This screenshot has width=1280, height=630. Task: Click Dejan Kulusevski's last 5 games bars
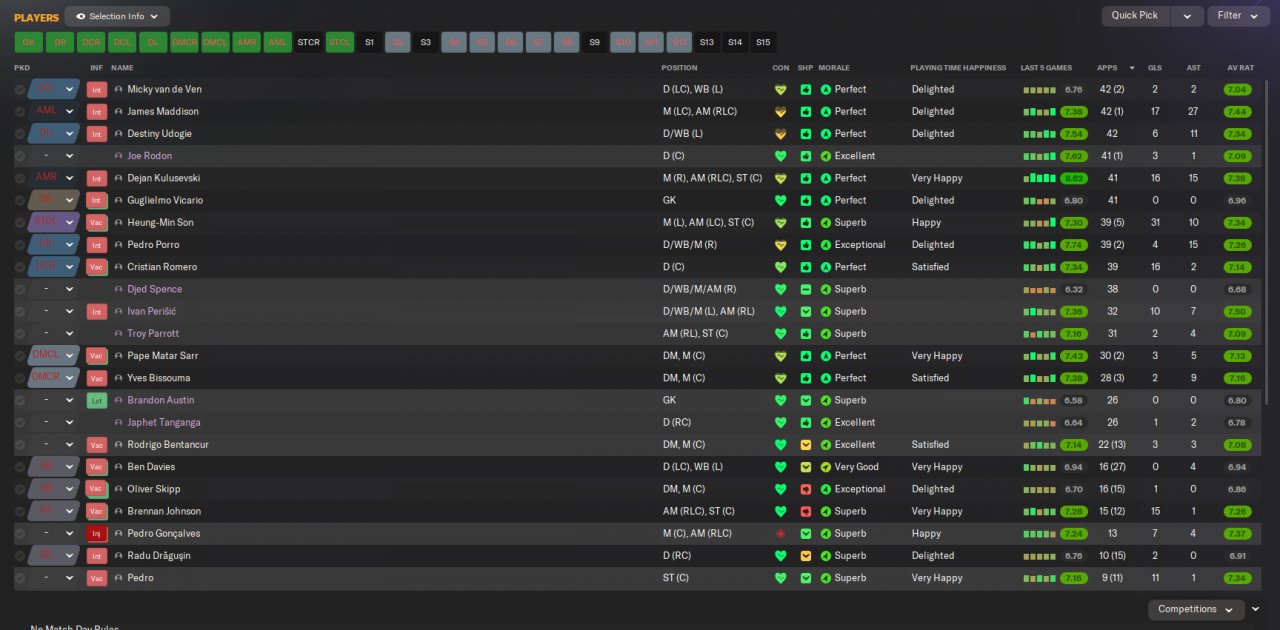point(1039,179)
